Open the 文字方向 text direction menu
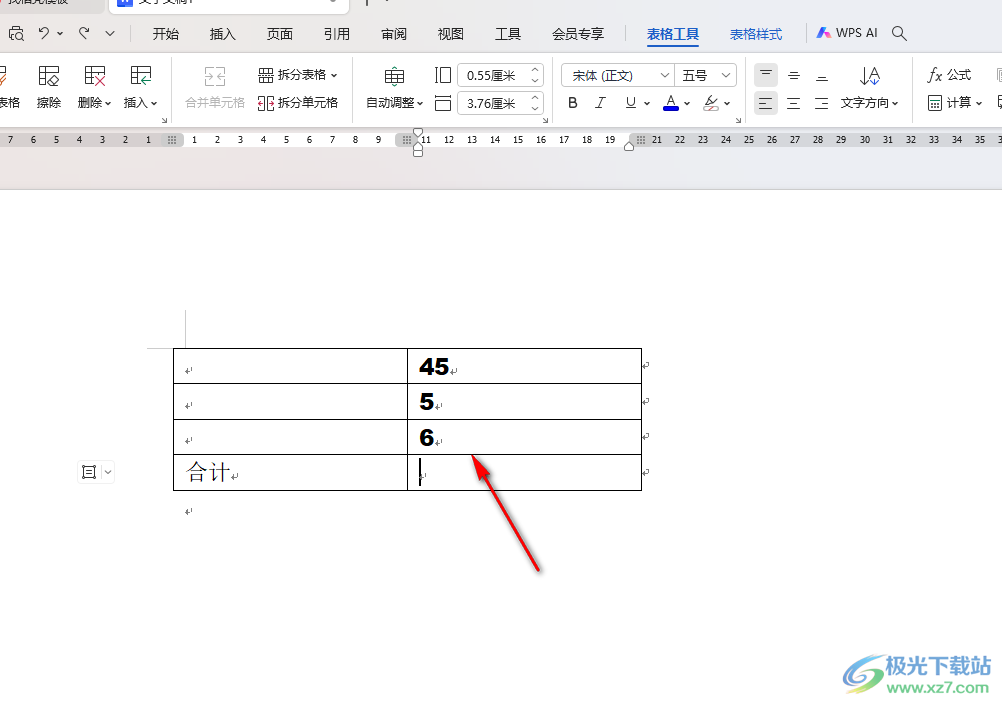Viewport: 1002px width, 704px height. click(870, 88)
